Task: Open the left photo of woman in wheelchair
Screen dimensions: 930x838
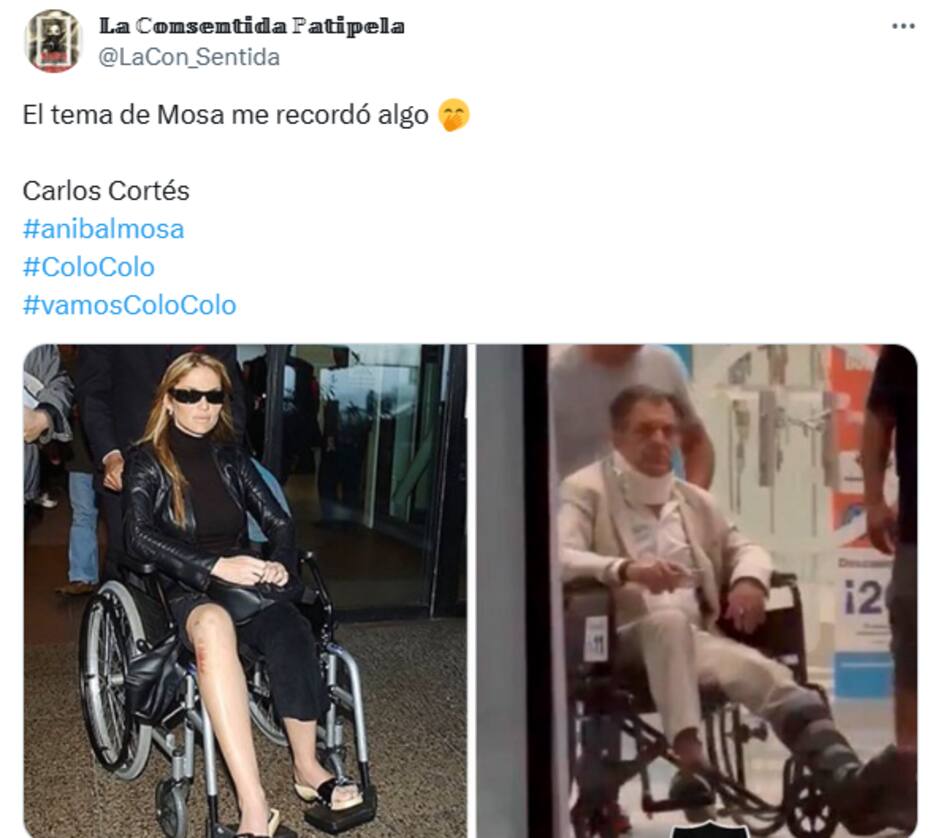Action: coord(245,591)
